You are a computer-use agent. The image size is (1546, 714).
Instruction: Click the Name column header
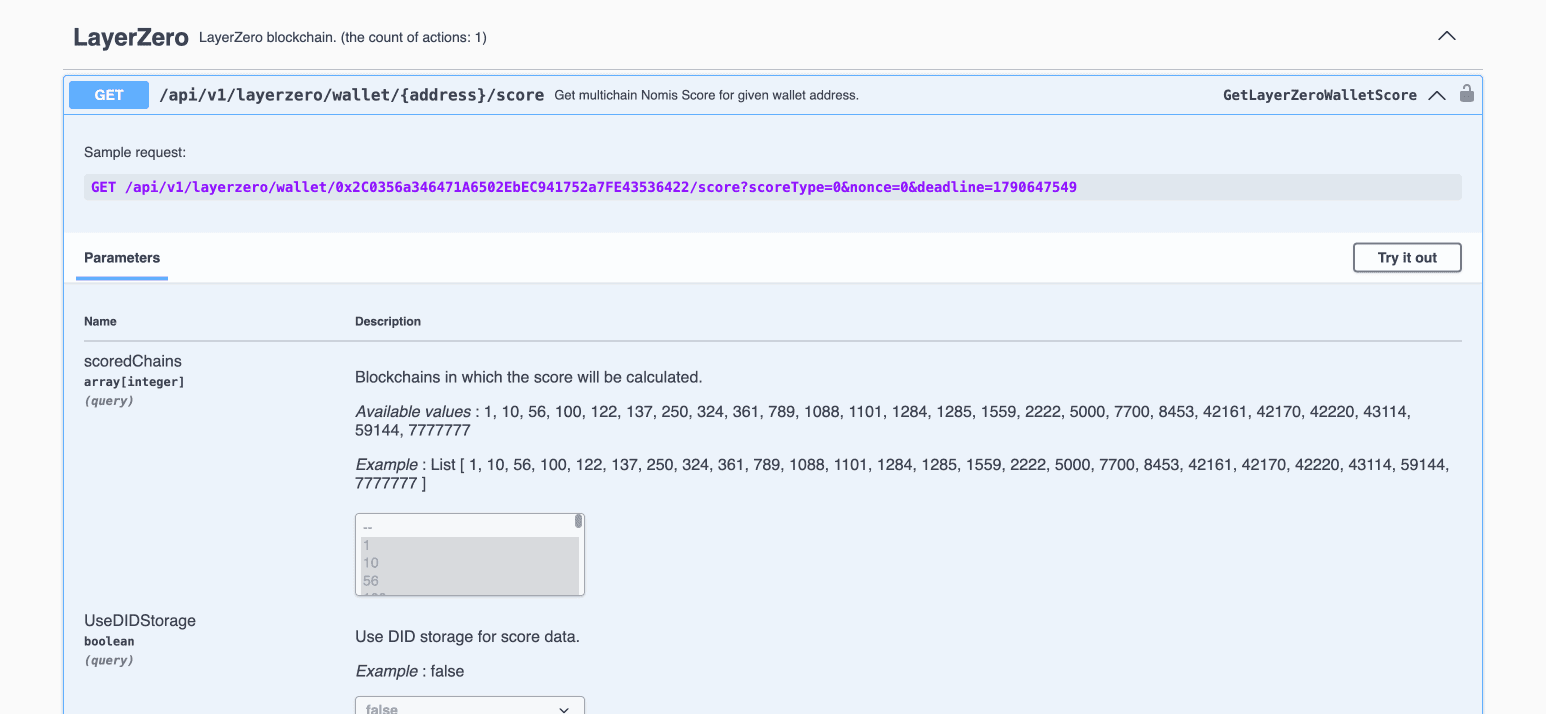[100, 321]
